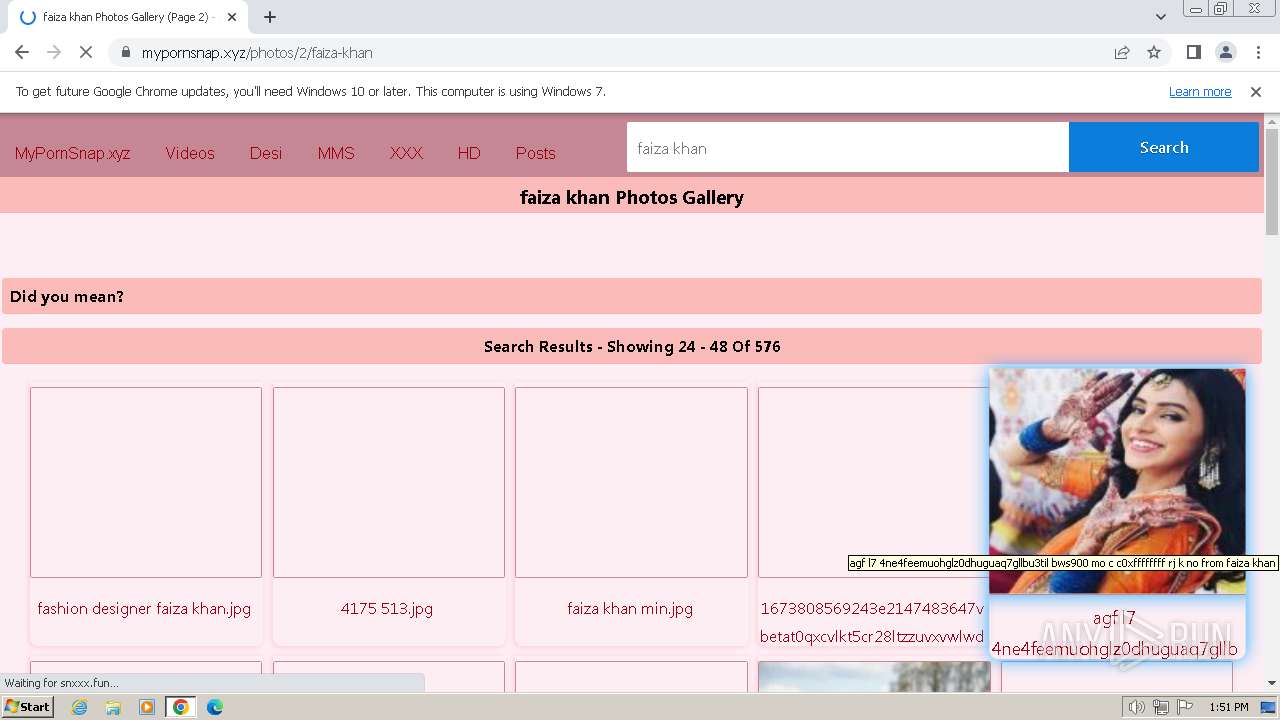
Task: Toggle the Chrome side panel
Action: click(1193, 52)
